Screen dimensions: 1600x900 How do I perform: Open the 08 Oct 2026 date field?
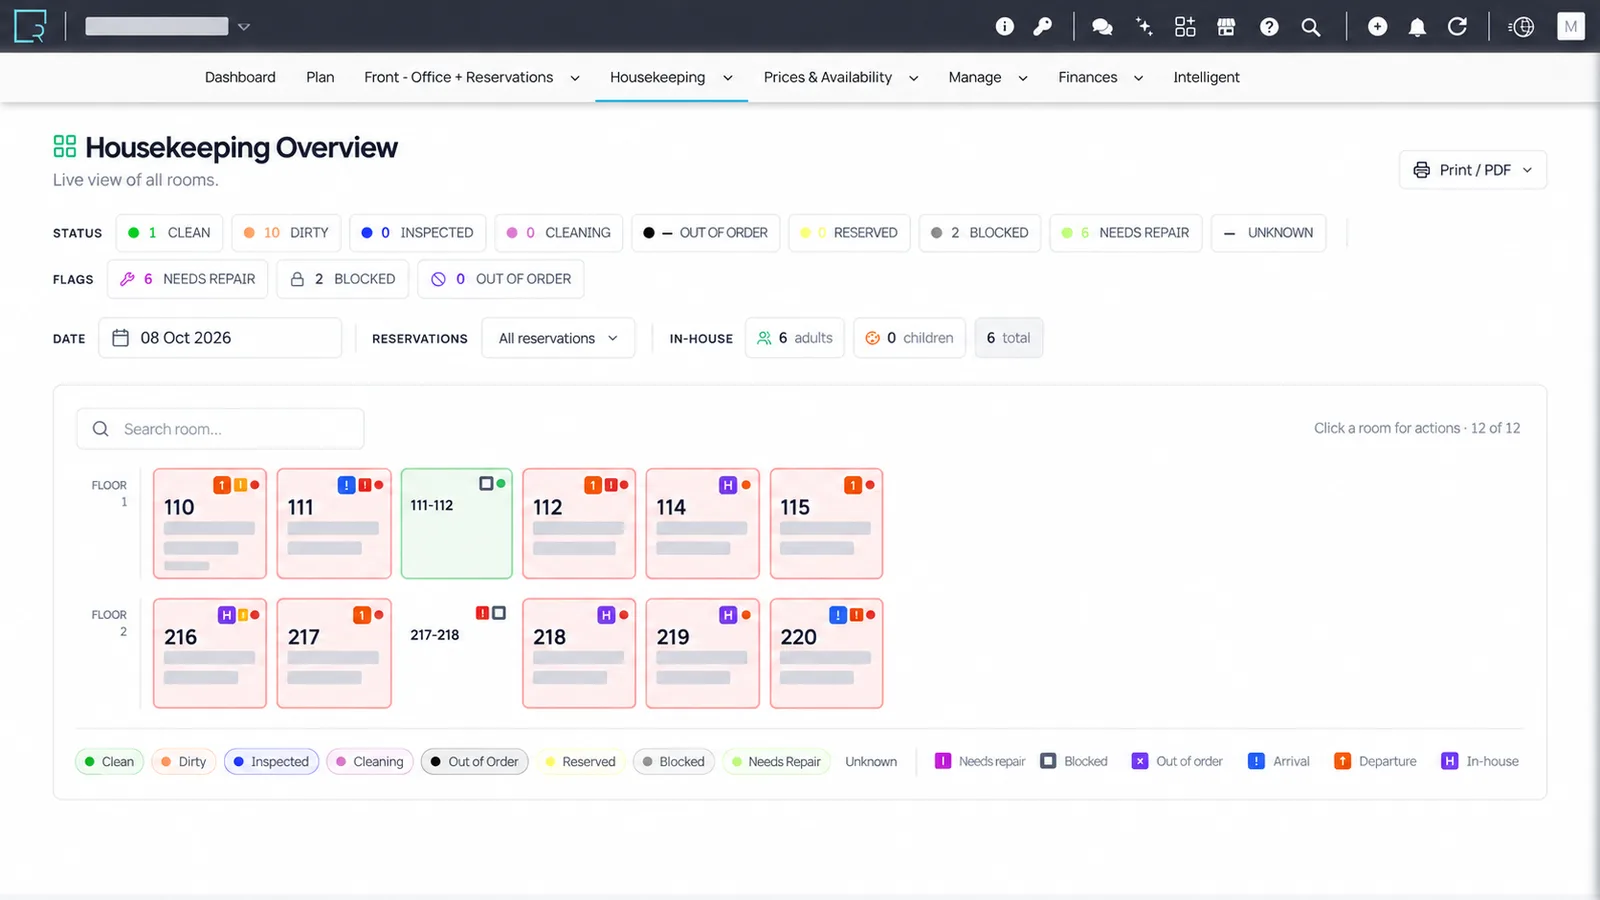220,338
